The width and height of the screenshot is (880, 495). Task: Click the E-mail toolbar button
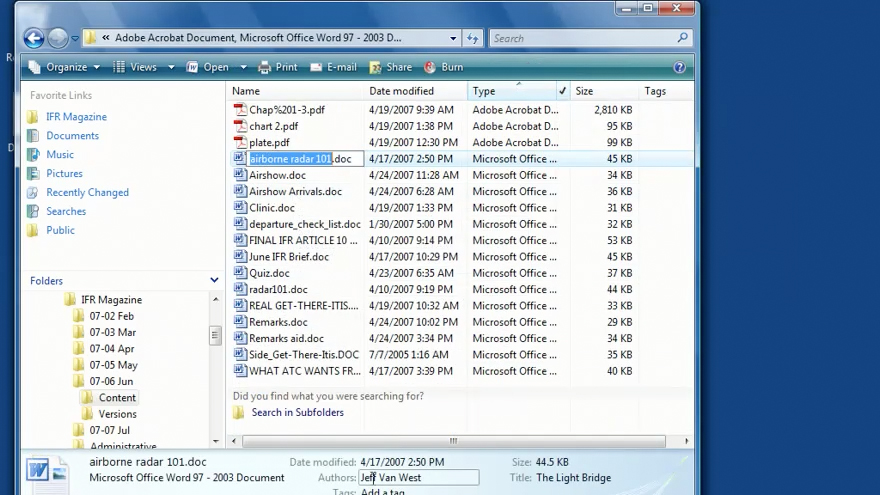(x=333, y=67)
